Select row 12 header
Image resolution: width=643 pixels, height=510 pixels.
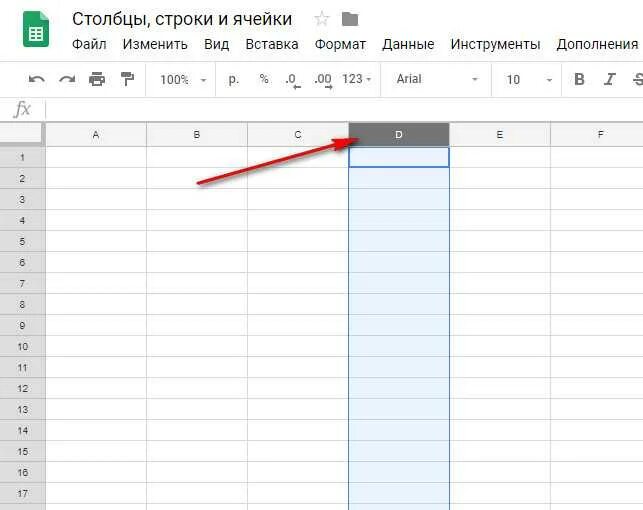(x=23, y=388)
